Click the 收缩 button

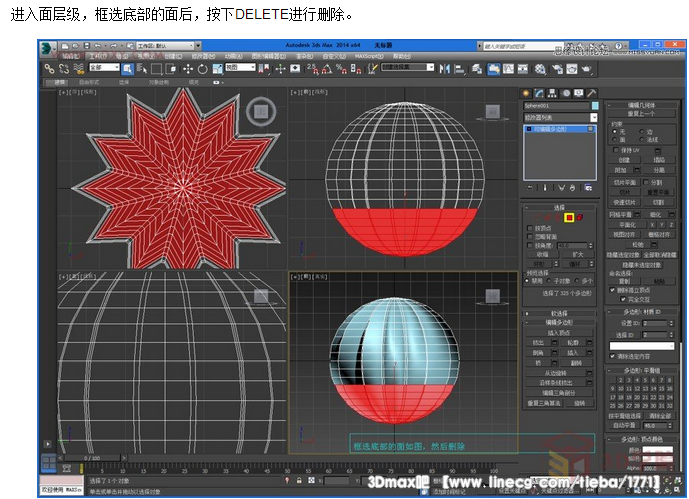point(542,254)
